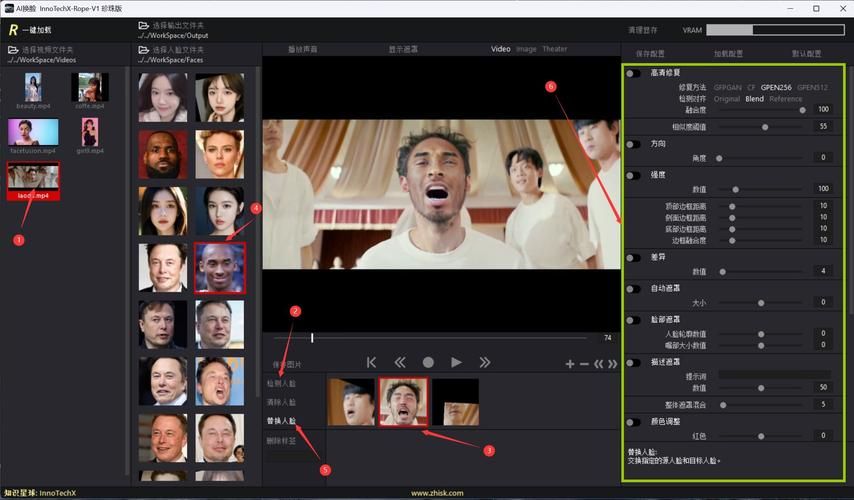This screenshot has height=500, width=854.
Task: Switch to the Image tab
Action: point(526,49)
